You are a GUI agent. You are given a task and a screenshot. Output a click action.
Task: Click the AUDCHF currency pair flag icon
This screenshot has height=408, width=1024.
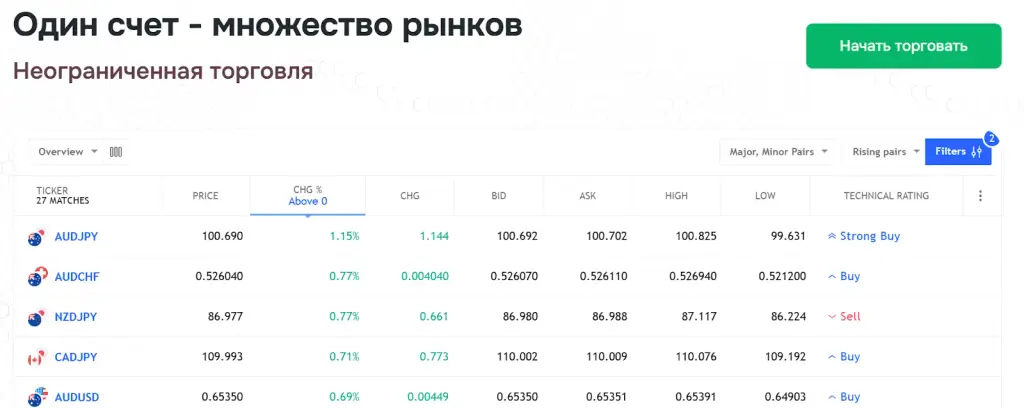37,277
